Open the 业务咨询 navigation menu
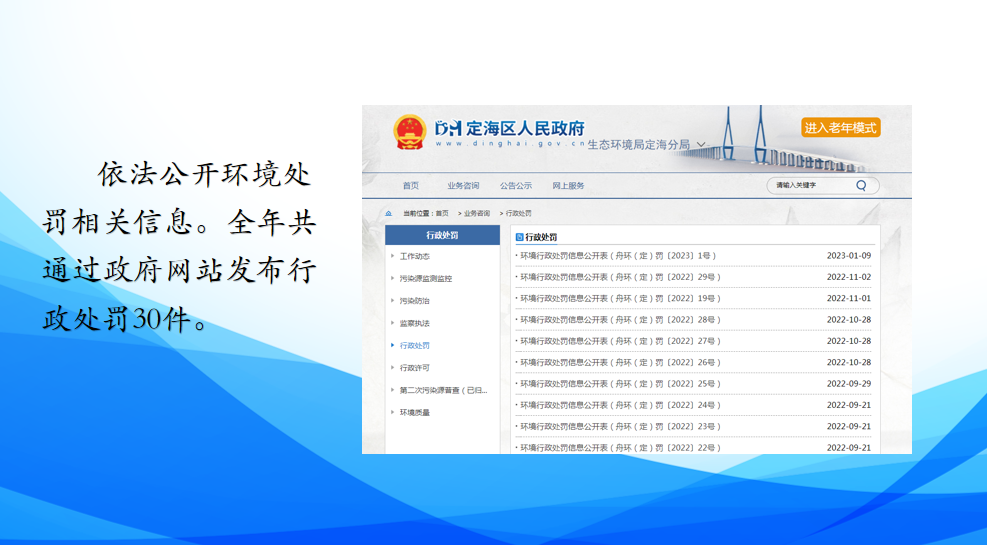The height and width of the screenshot is (545, 987). pos(463,186)
